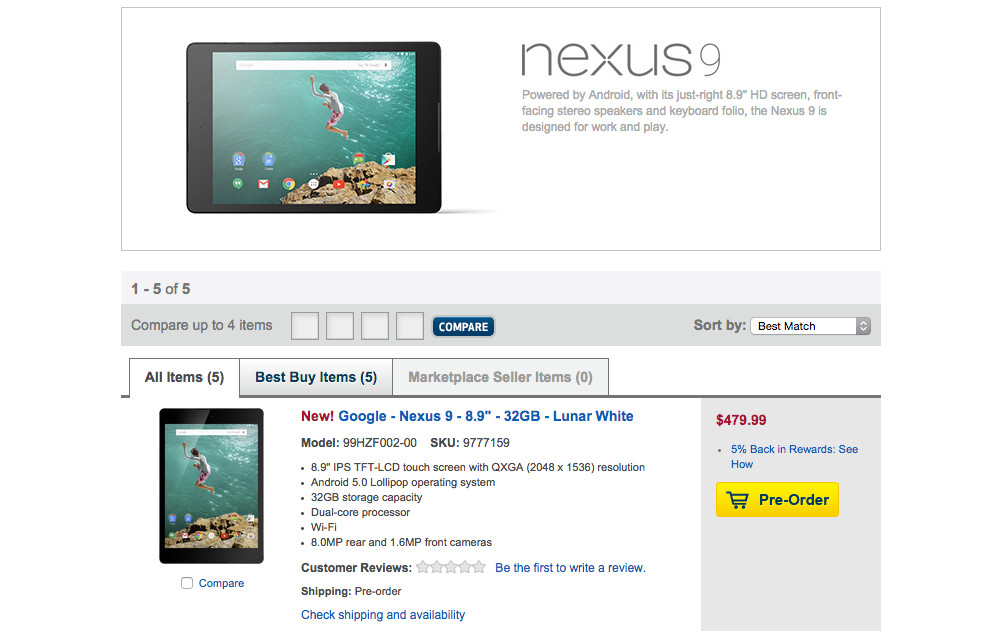Open the Sort by Best Match dropdown

(x=810, y=326)
